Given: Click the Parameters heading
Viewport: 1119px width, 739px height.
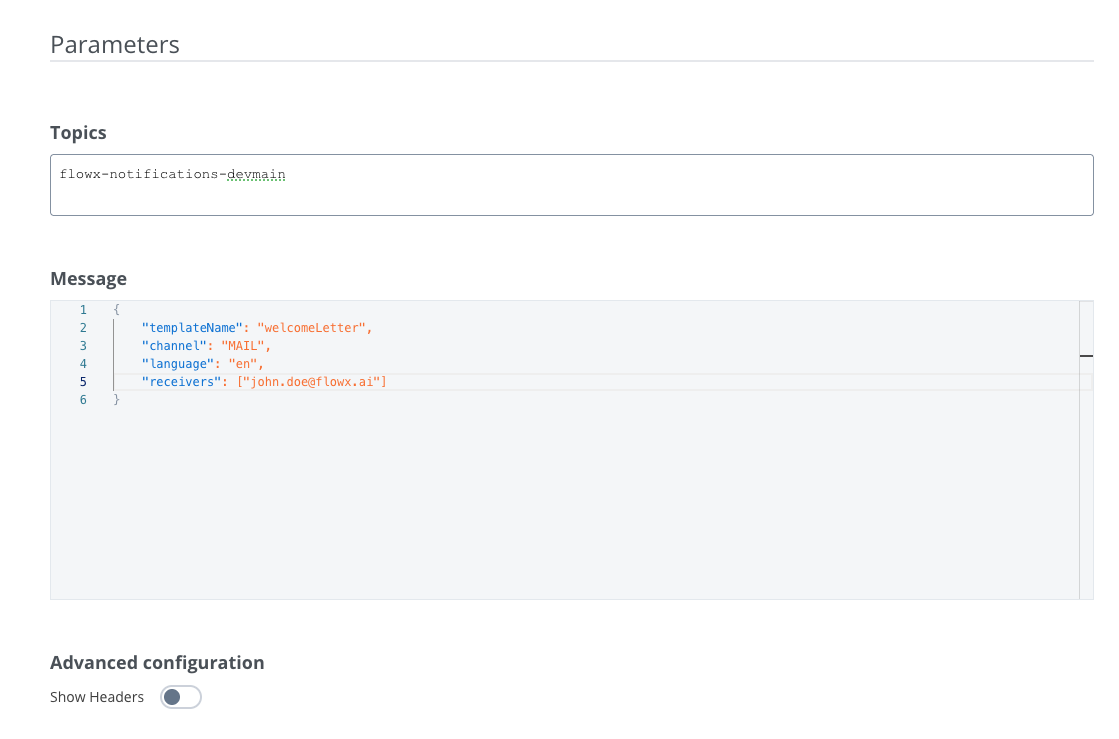Looking at the screenshot, I should click(x=115, y=44).
